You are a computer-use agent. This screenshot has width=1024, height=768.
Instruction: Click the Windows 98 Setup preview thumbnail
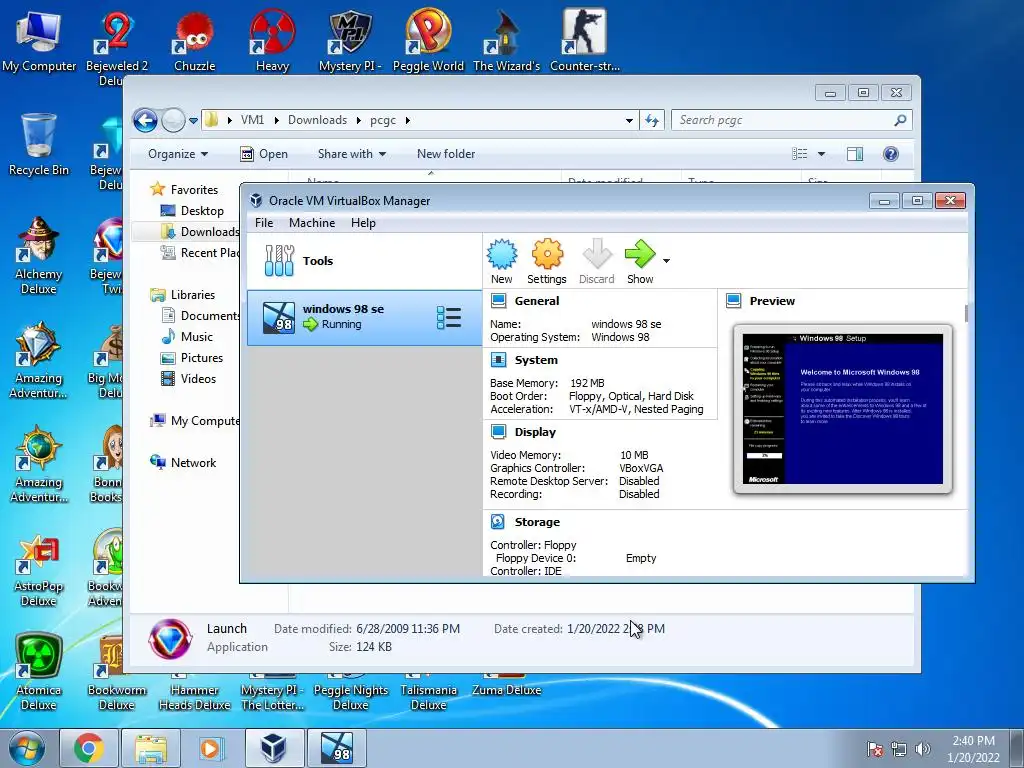pyautogui.click(x=842, y=409)
